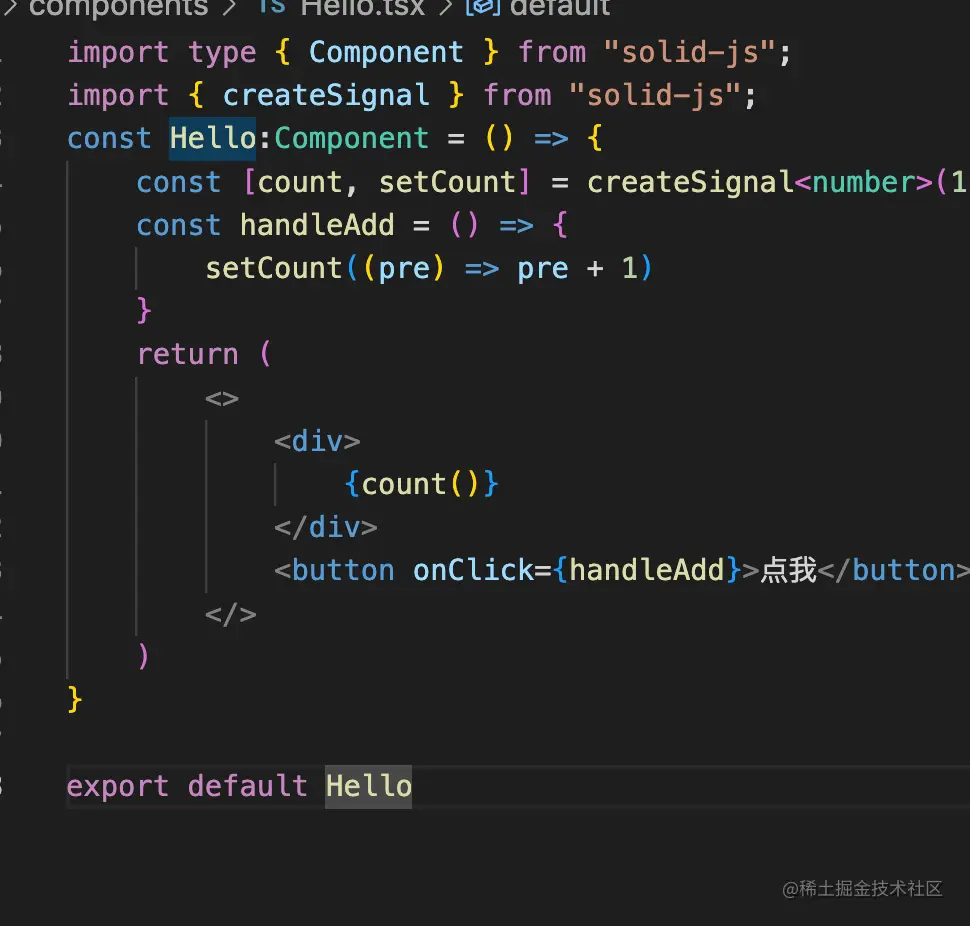Image resolution: width=970 pixels, height=926 pixels.
Task: Click the setCount name in destructuring
Action: pos(447,182)
